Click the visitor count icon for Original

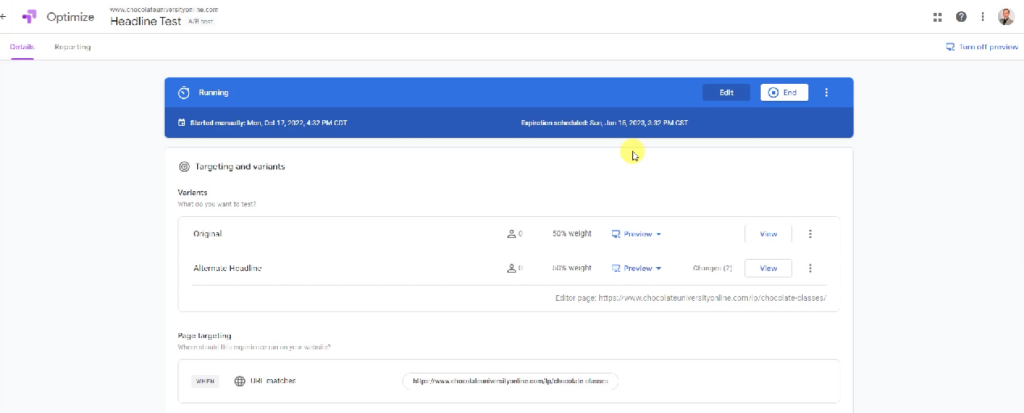tap(511, 234)
